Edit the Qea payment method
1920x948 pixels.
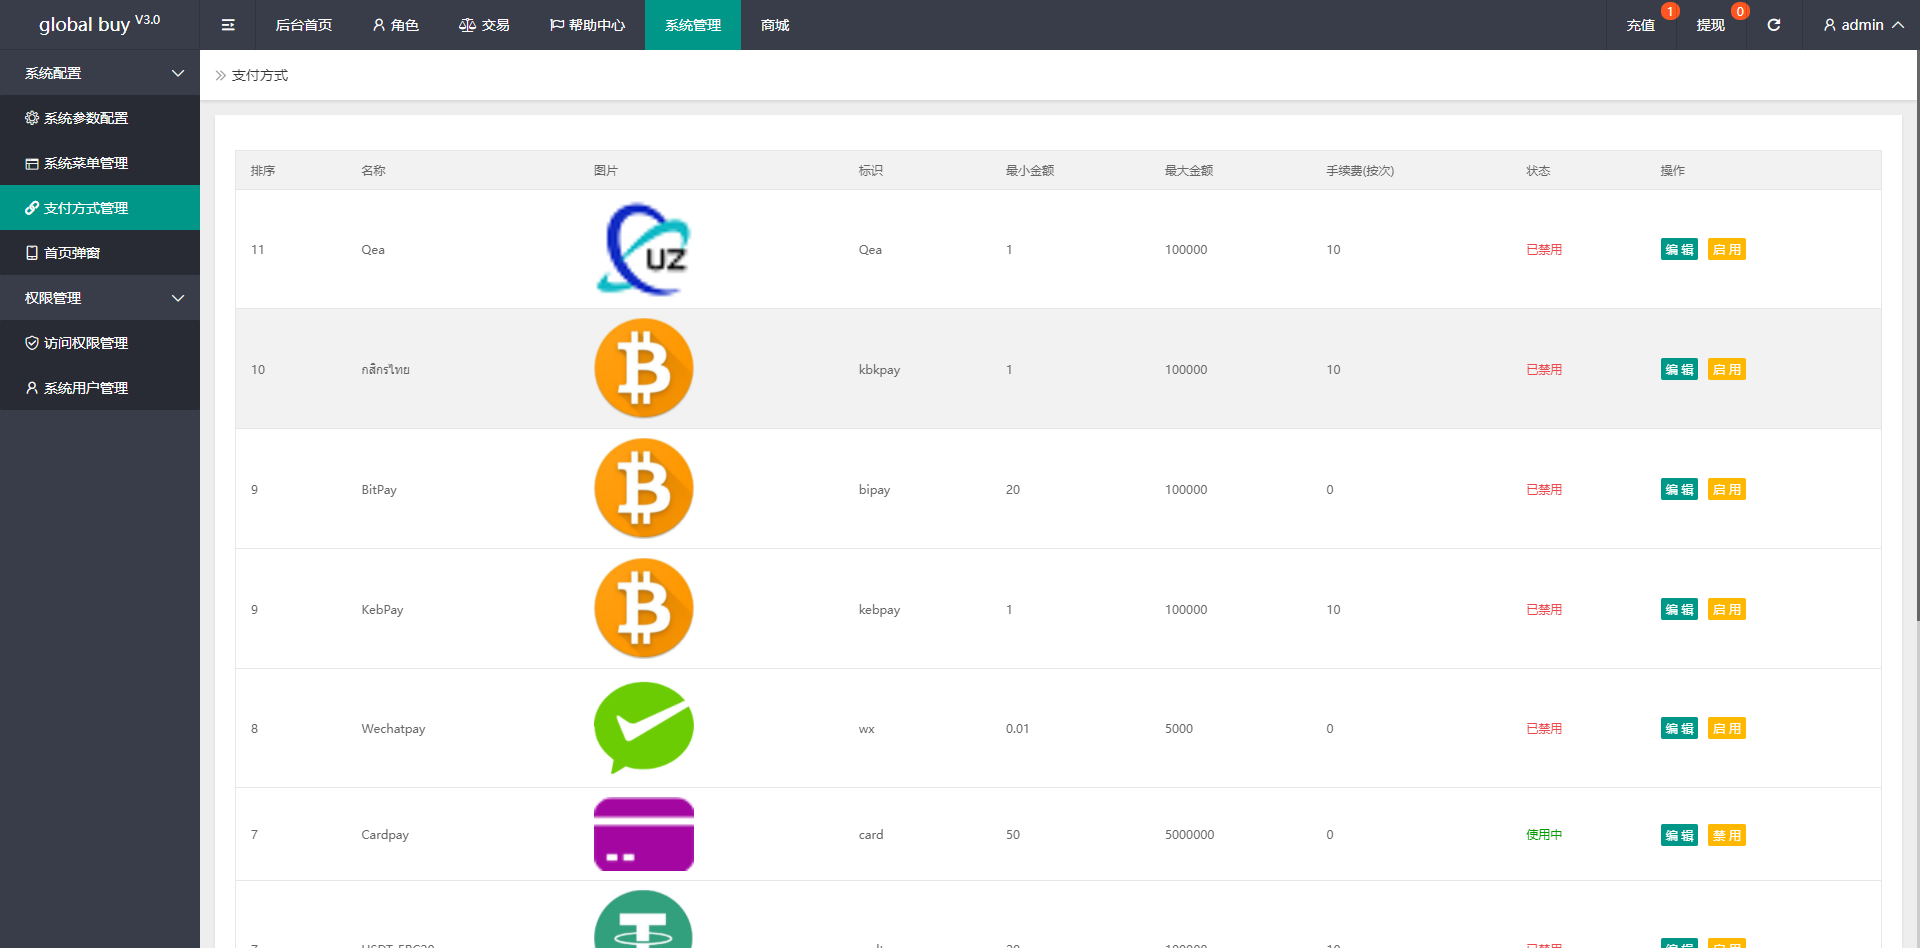[x=1679, y=249]
